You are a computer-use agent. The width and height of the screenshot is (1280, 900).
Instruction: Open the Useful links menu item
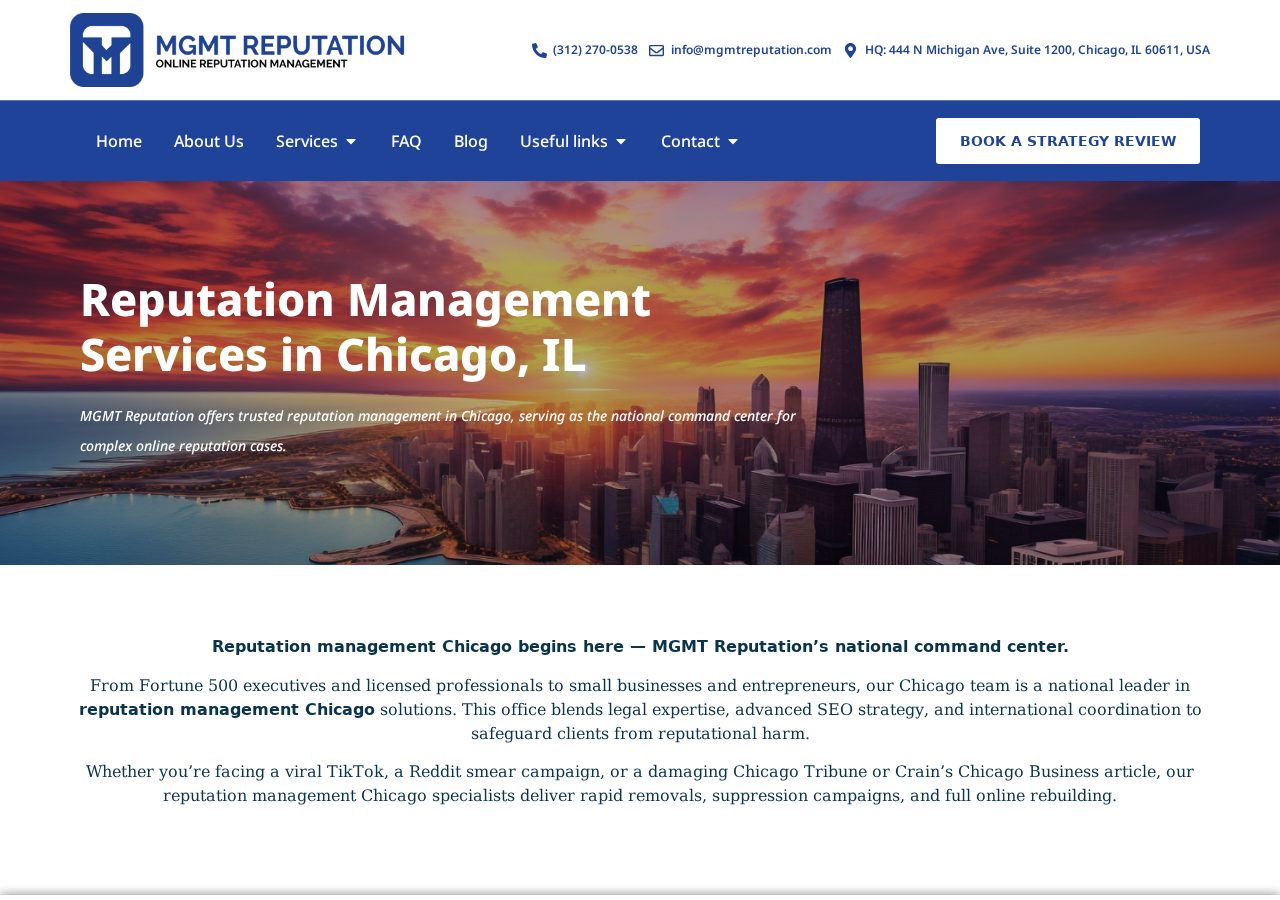564,141
